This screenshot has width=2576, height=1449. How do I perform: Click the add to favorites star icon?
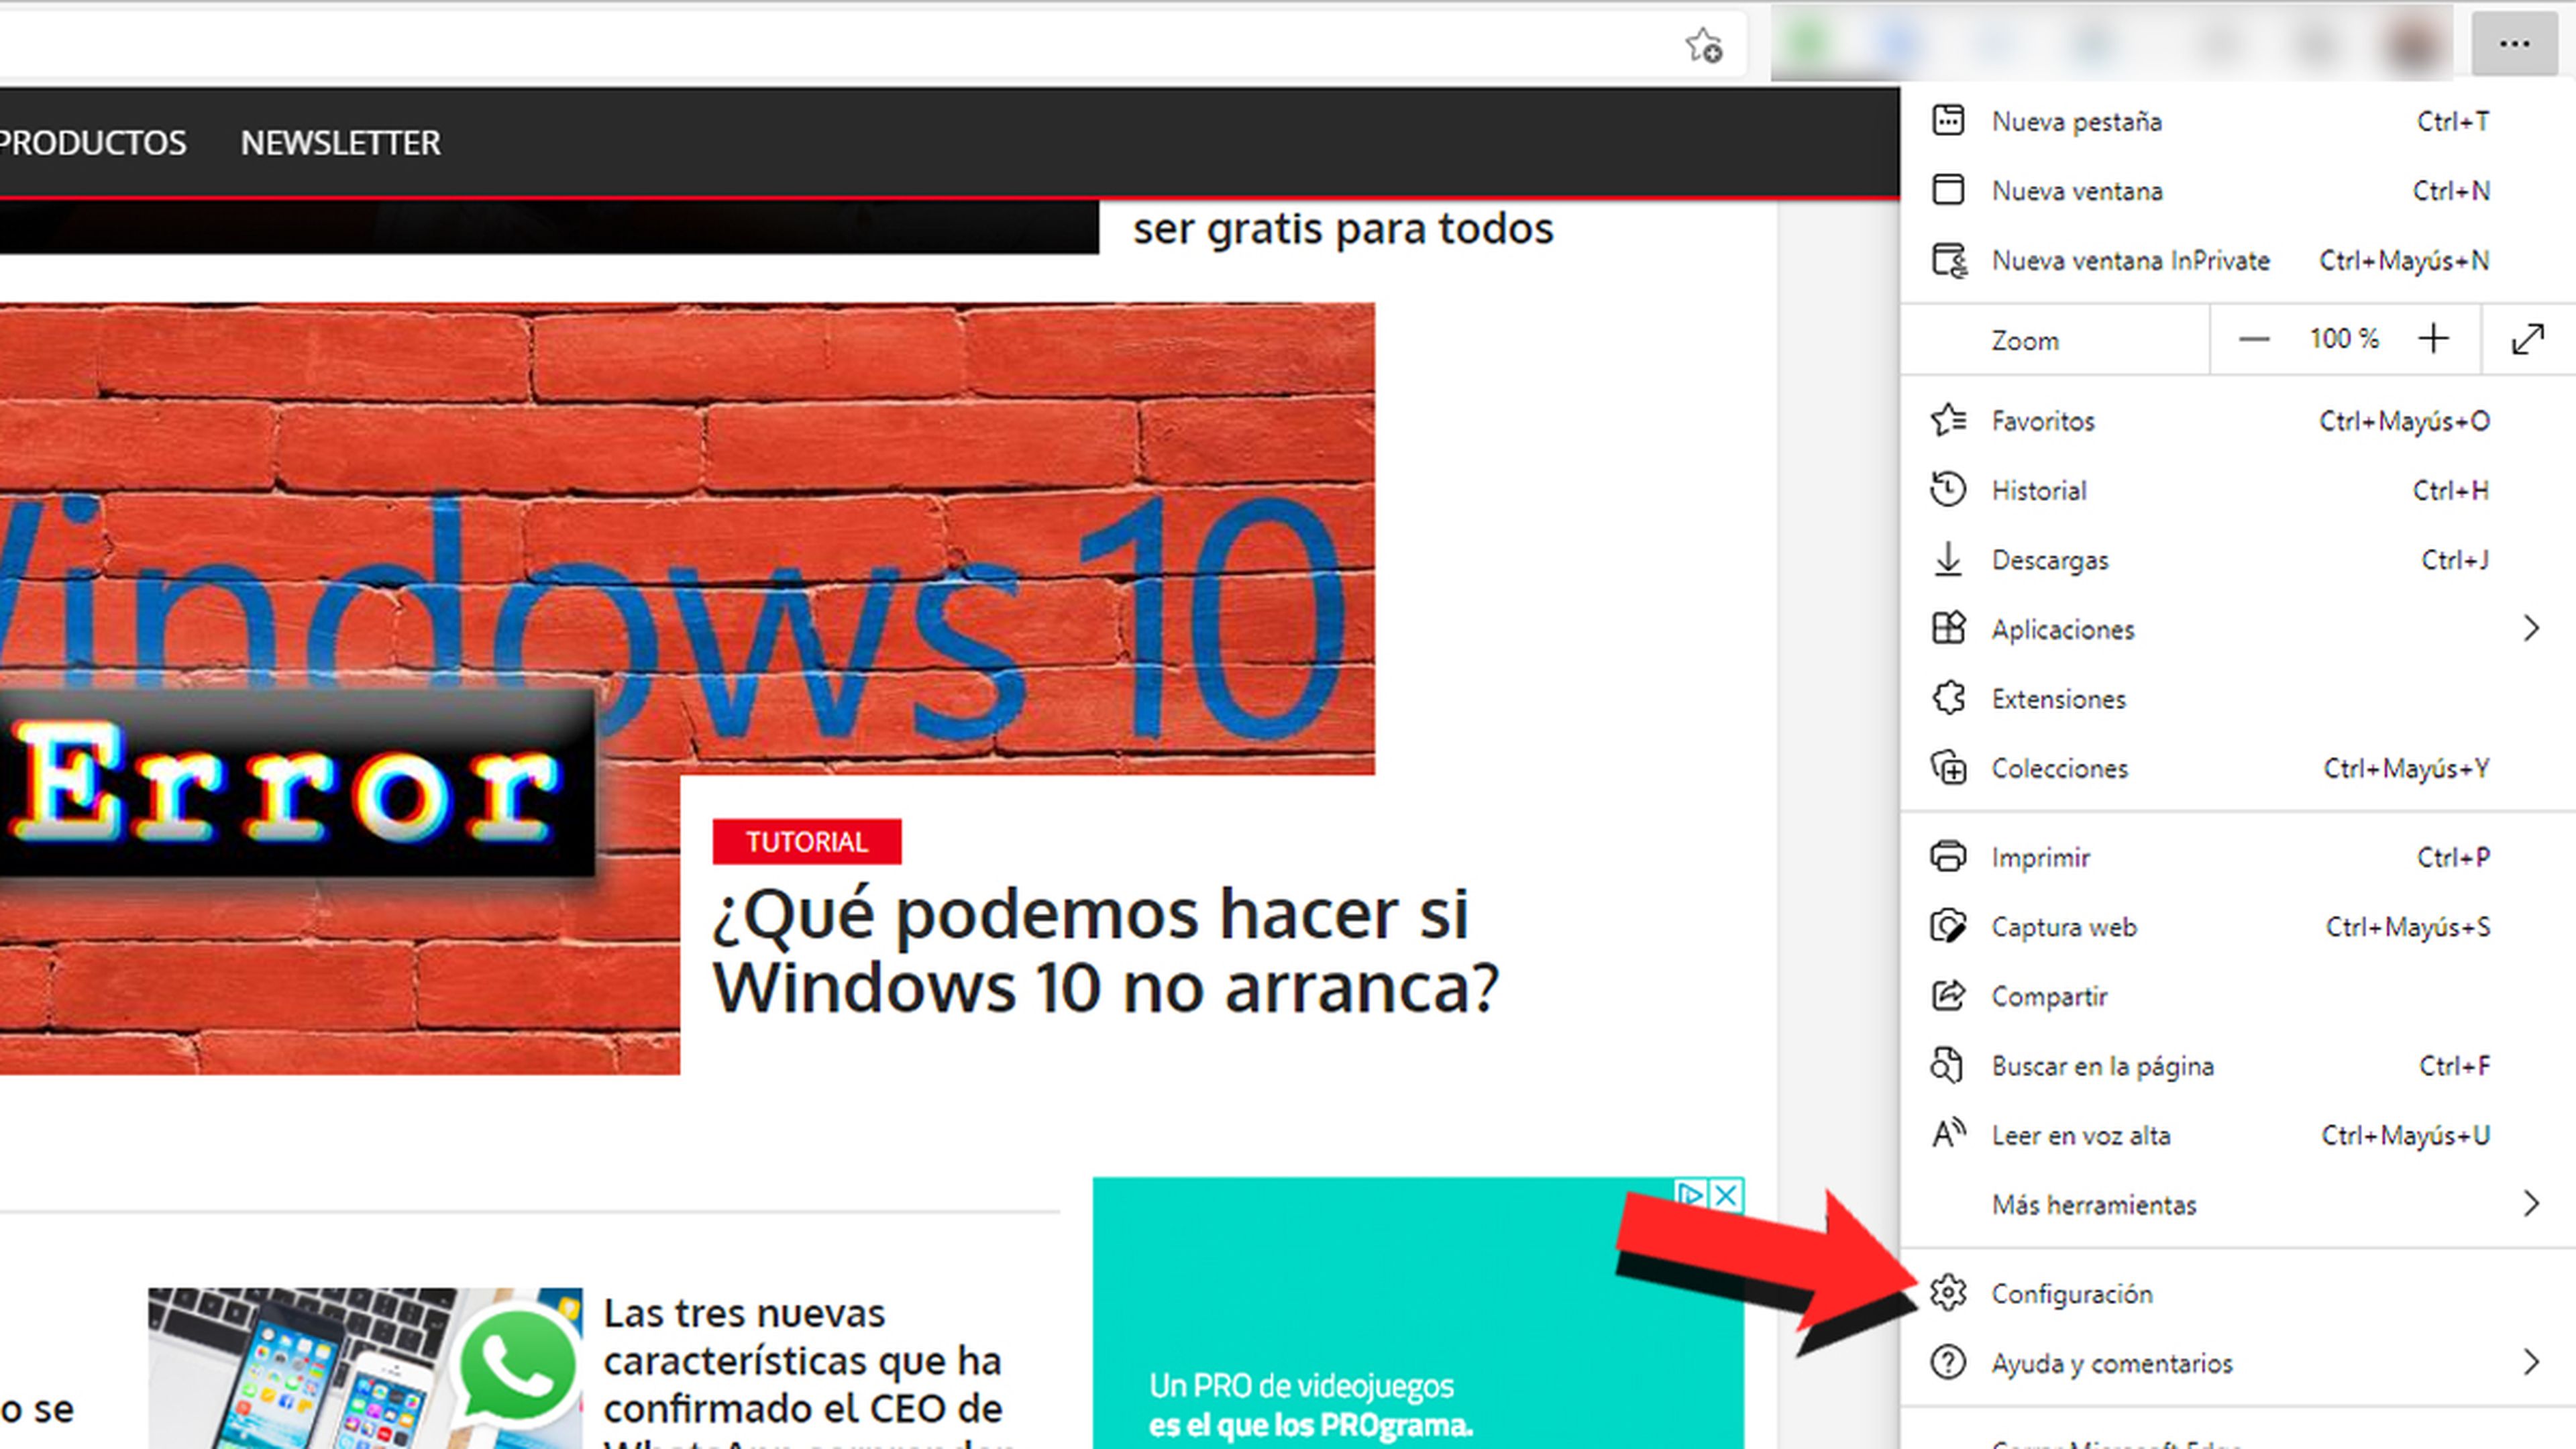pos(1704,45)
